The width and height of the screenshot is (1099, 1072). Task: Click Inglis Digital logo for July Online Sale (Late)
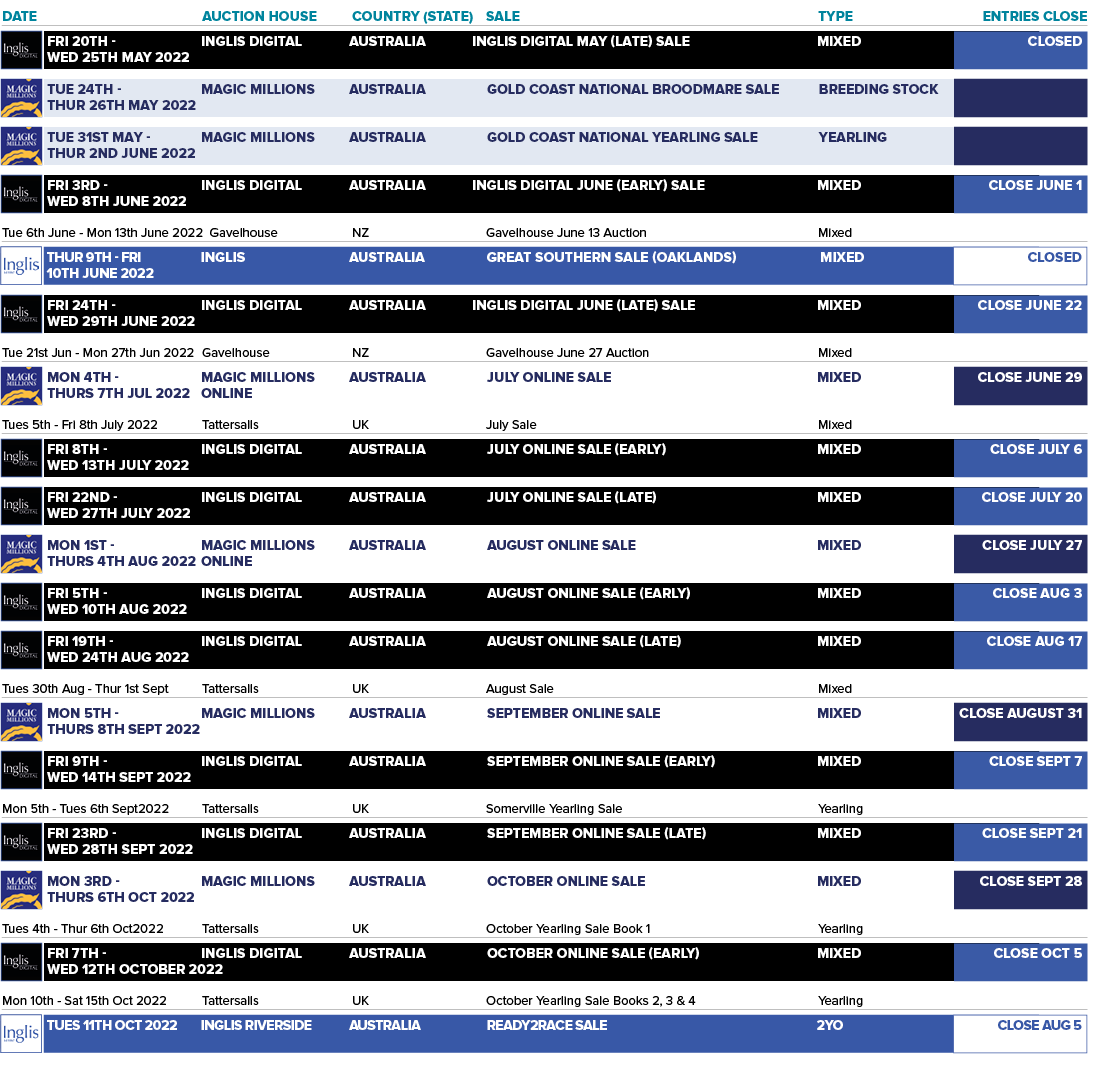click(x=21, y=506)
